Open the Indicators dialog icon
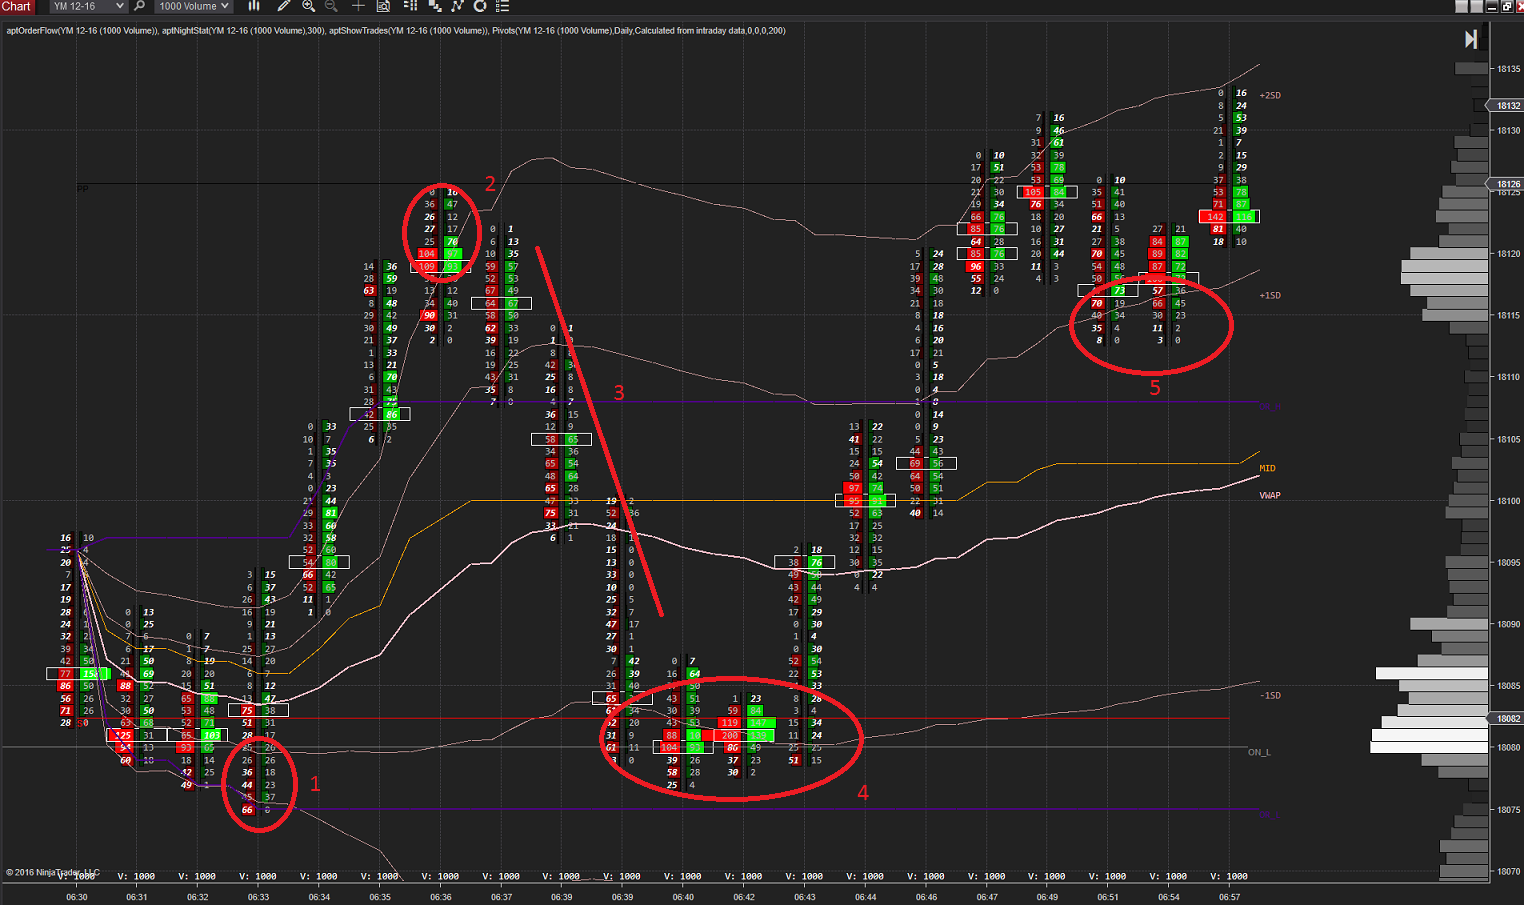The image size is (1524, 905). [x=457, y=6]
